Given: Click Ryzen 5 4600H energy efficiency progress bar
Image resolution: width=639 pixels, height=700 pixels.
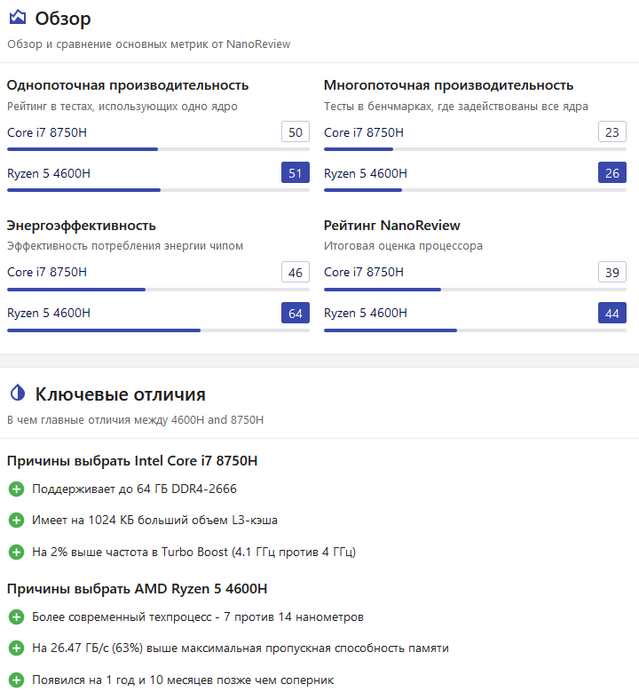Looking at the screenshot, I should (x=158, y=330).
